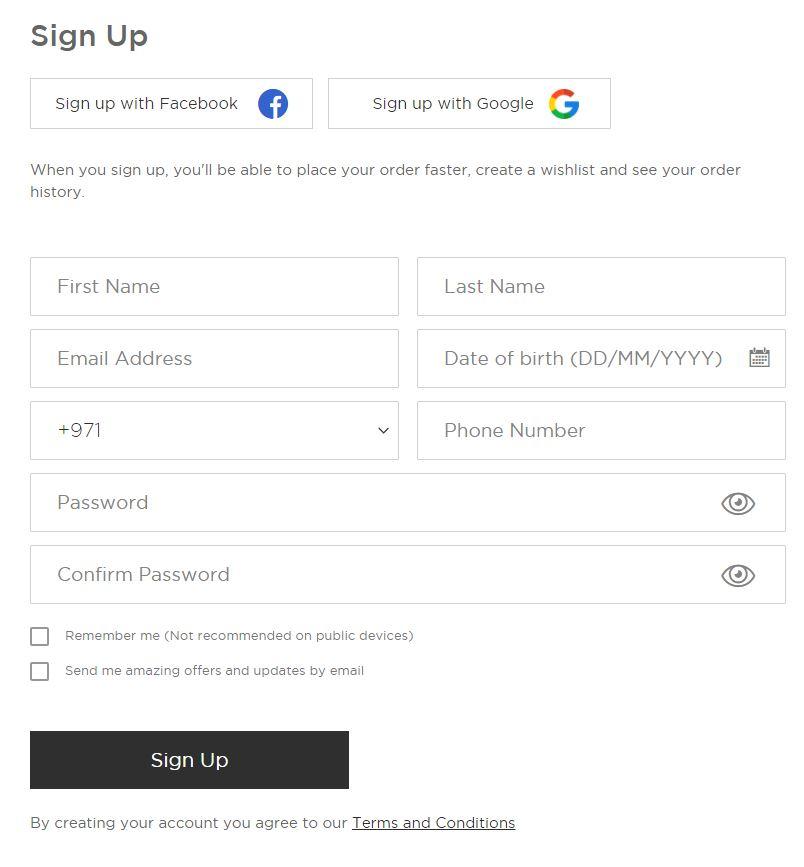
Task: Focus the First Name field
Action: tap(214, 287)
